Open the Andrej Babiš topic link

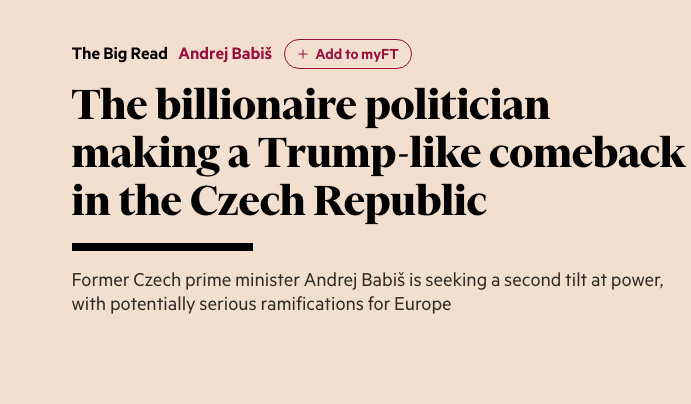tap(224, 54)
